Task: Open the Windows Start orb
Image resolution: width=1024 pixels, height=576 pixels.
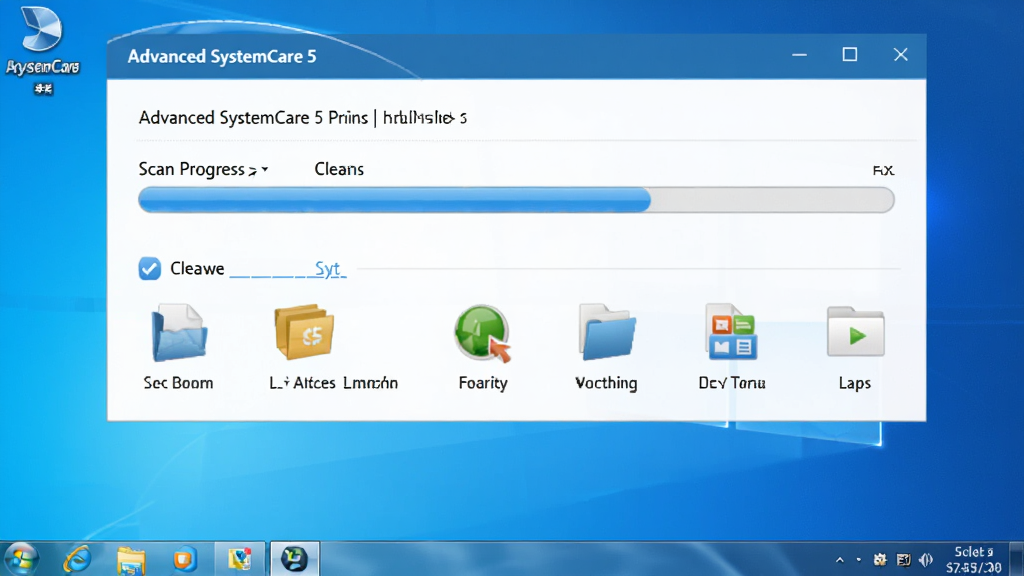Action: point(22,559)
